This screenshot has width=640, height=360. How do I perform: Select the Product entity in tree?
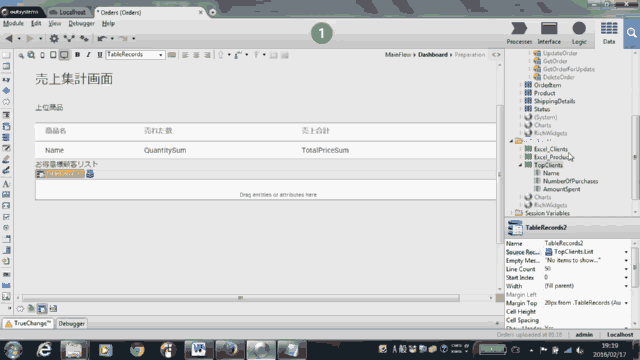(x=544, y=93)
